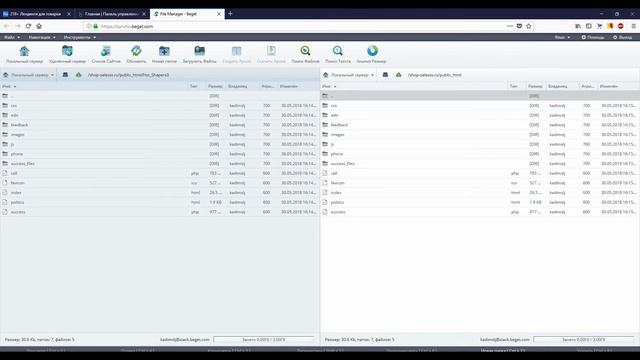640x360 pixels.
Task: Select the css folder in left panel
Action: (x=160, y=105)
